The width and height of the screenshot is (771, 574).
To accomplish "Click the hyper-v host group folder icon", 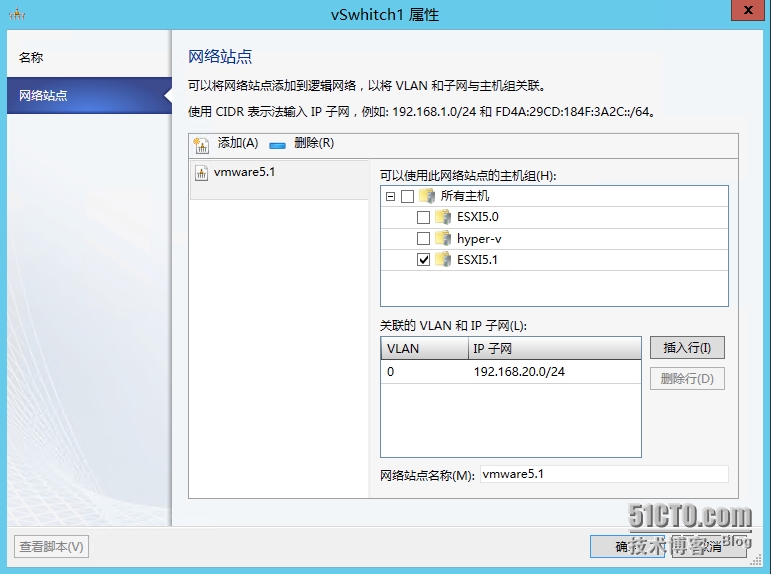I will click(443, 239).
